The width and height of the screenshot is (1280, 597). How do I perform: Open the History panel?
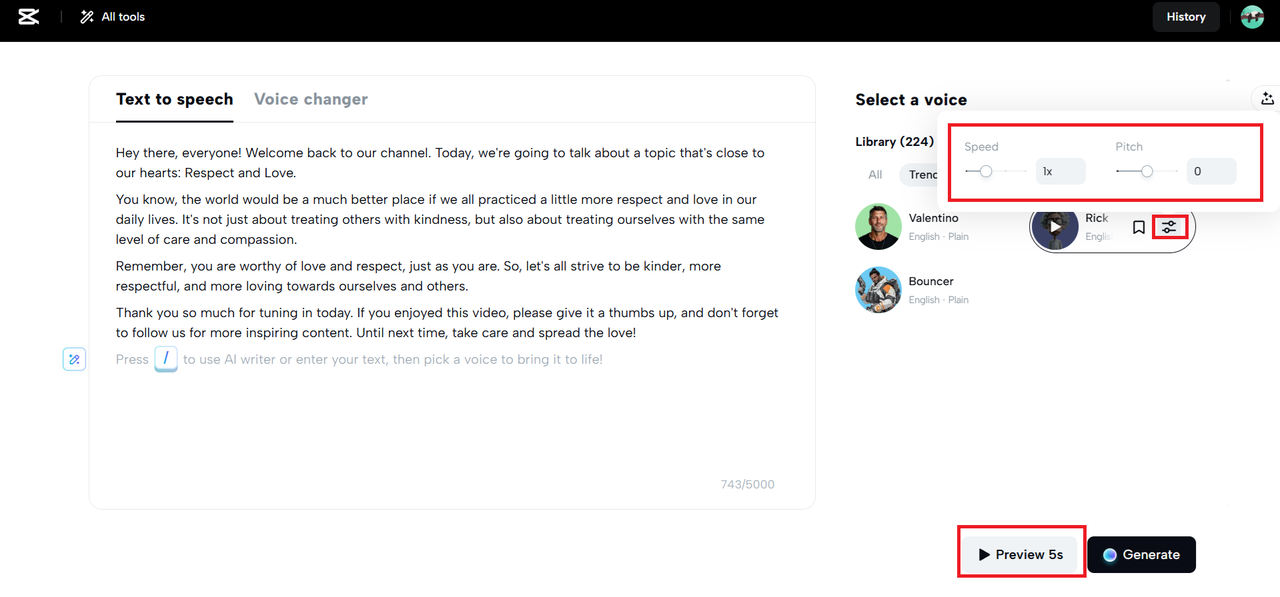tap(1186, 17)
